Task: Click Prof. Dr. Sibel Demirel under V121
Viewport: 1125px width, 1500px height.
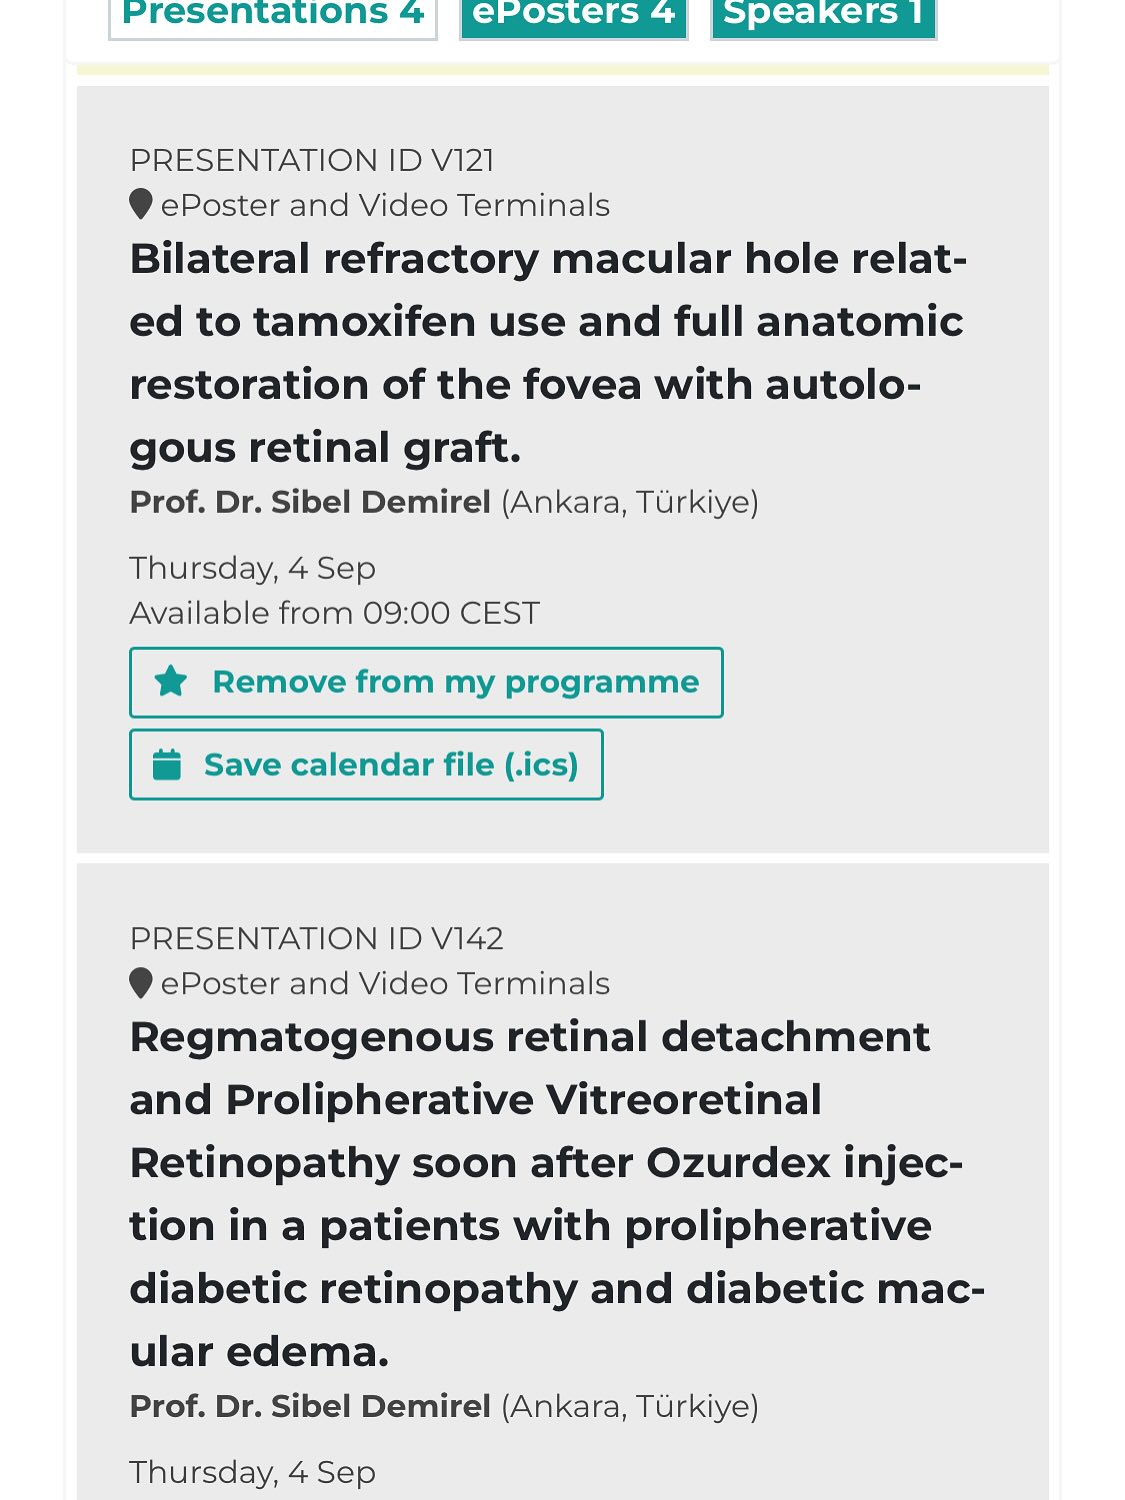Action: click(310, 501)
